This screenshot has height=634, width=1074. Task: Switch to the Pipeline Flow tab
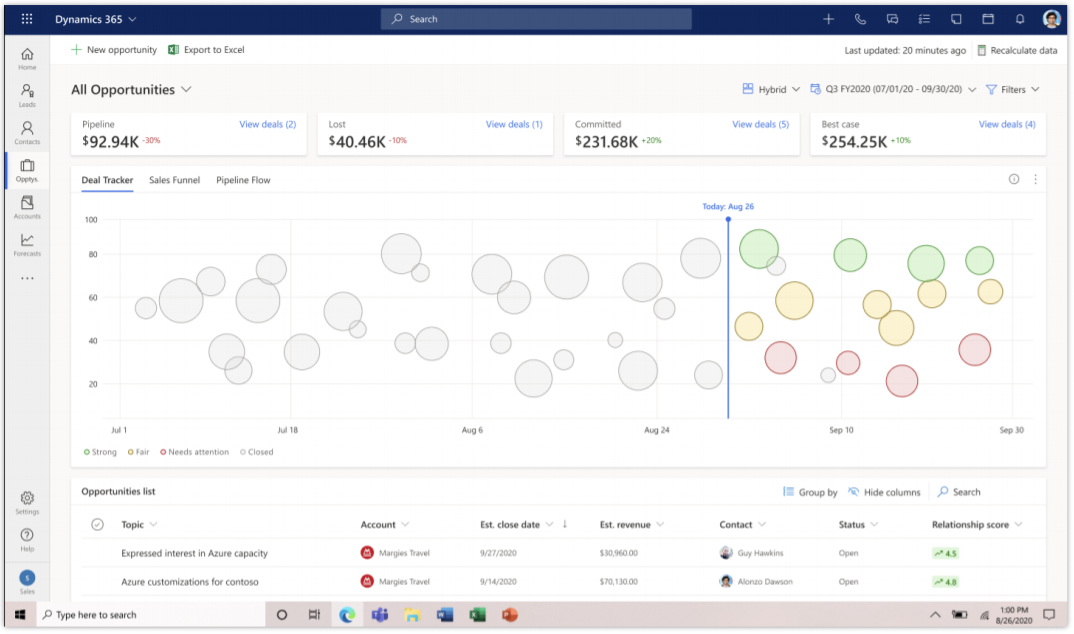[243, 180]
